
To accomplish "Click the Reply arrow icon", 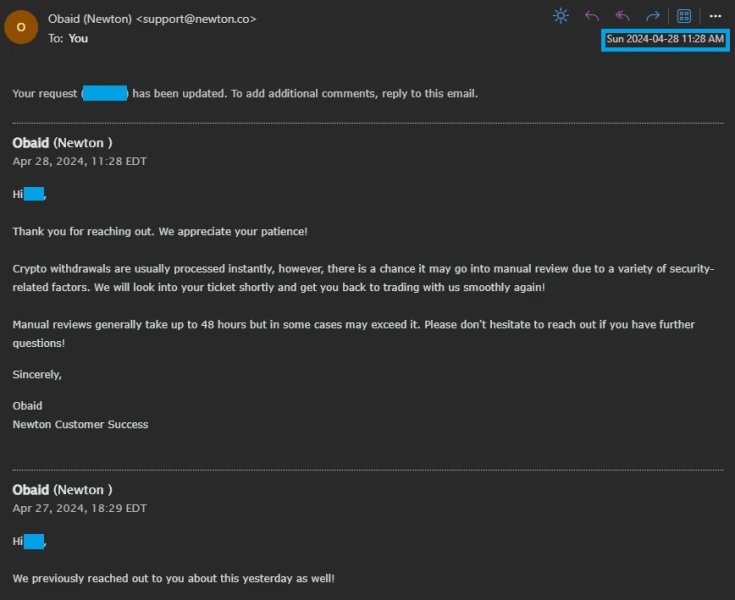I will click(592, 16).
